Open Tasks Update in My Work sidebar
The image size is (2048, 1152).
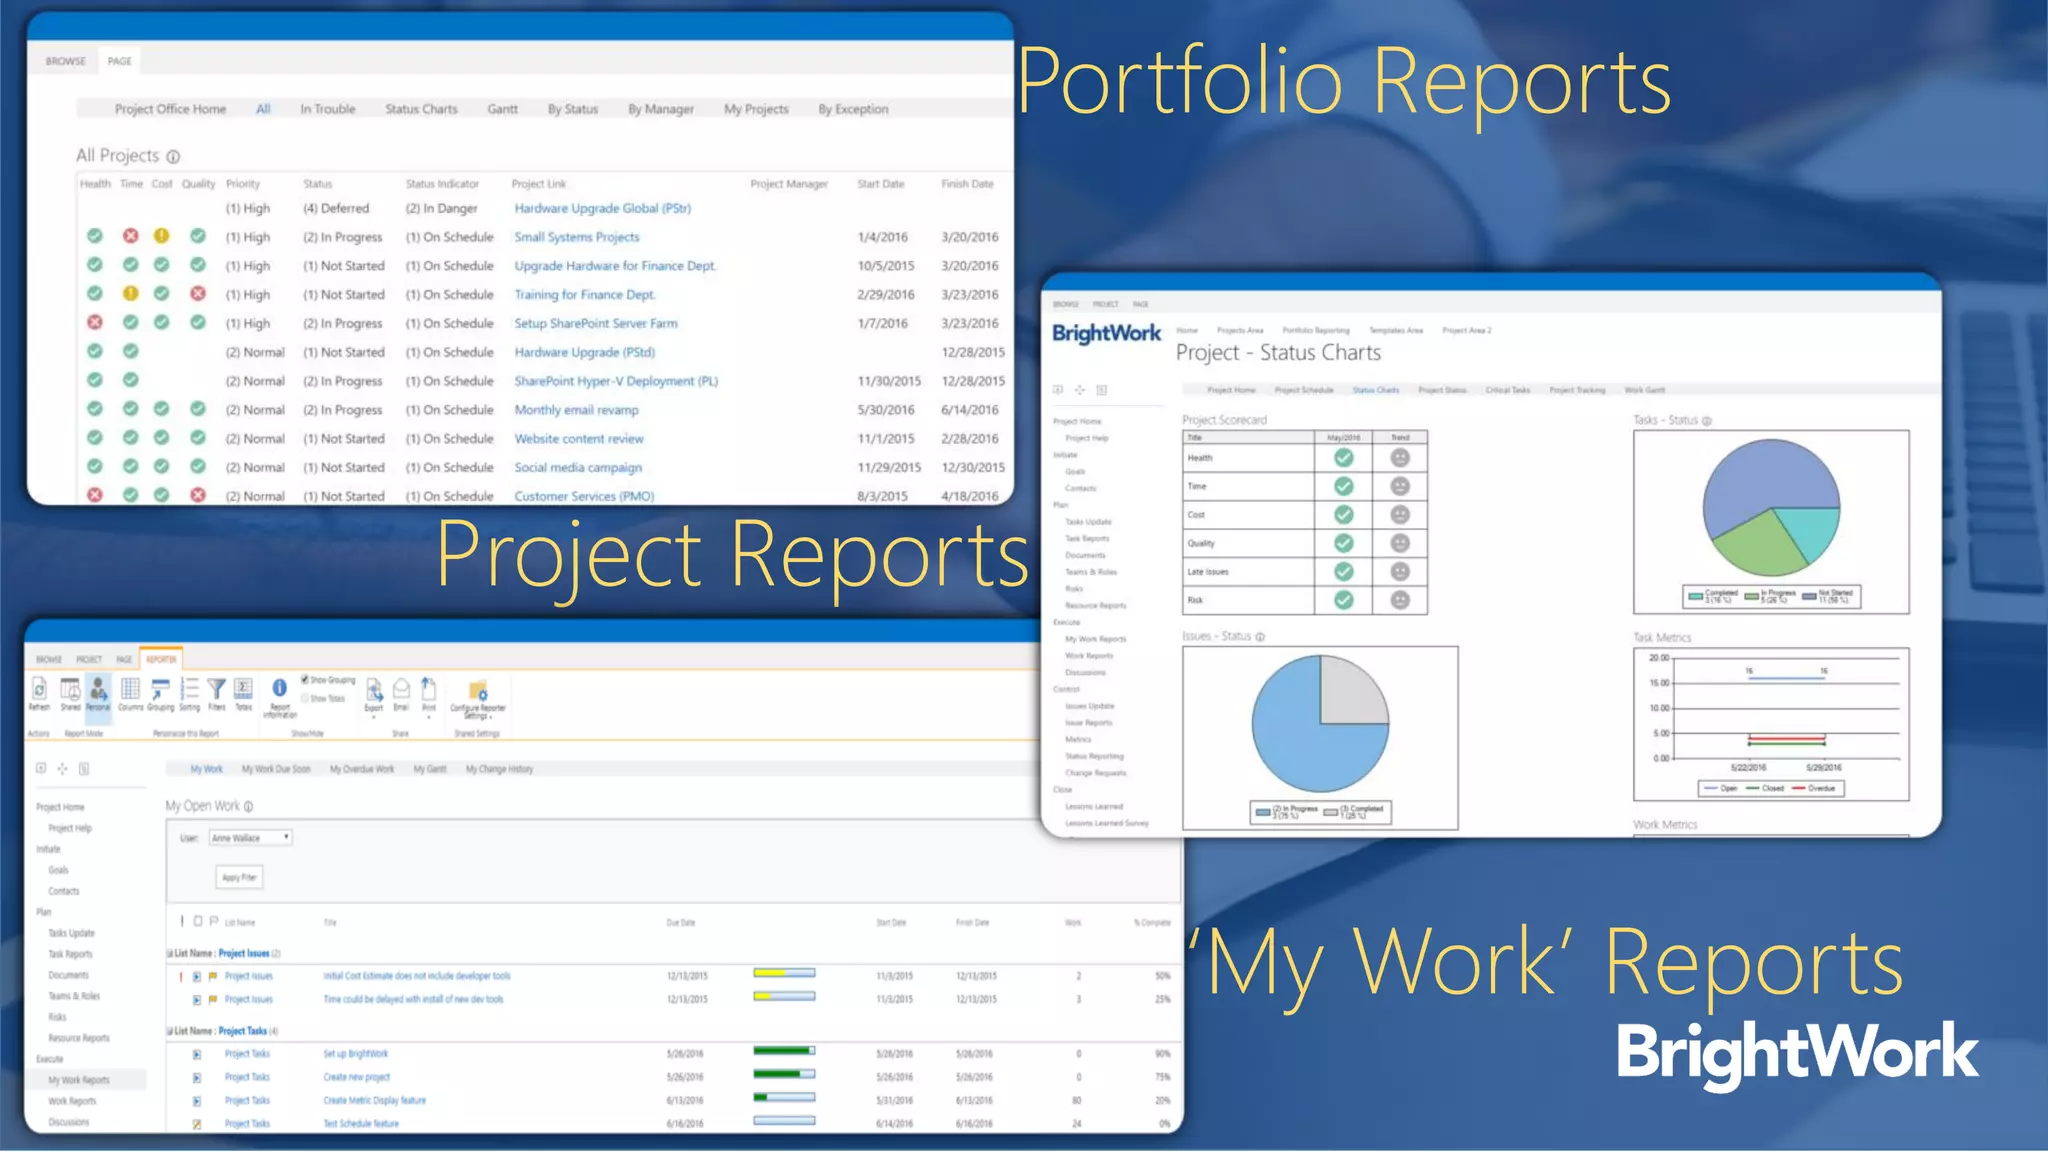71,933
